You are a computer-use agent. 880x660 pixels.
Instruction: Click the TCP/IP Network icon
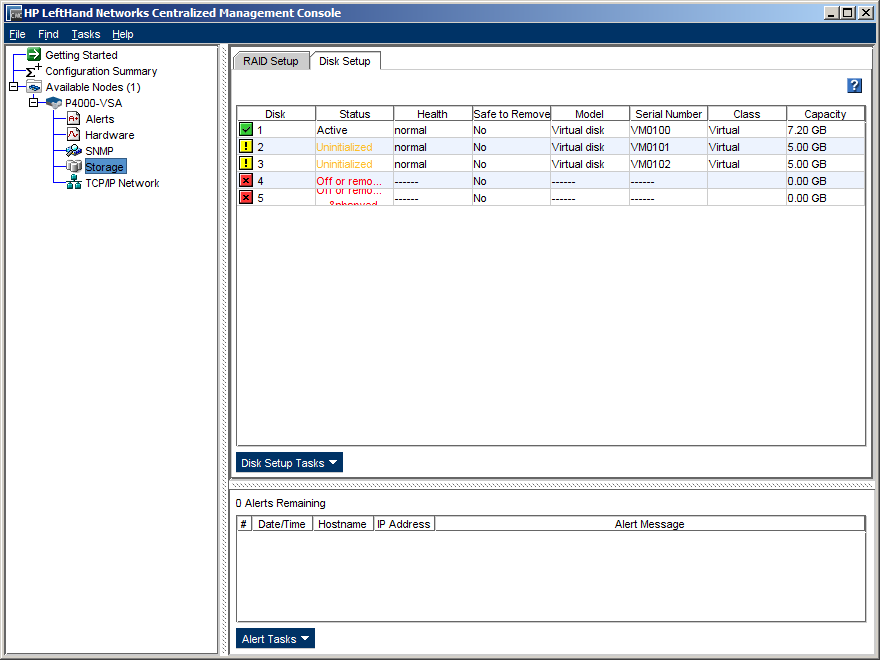[x=74, y=183]
